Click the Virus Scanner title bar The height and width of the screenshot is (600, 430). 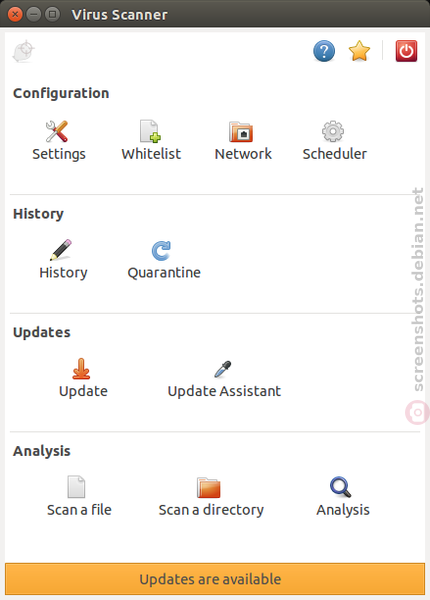[215, 14]
